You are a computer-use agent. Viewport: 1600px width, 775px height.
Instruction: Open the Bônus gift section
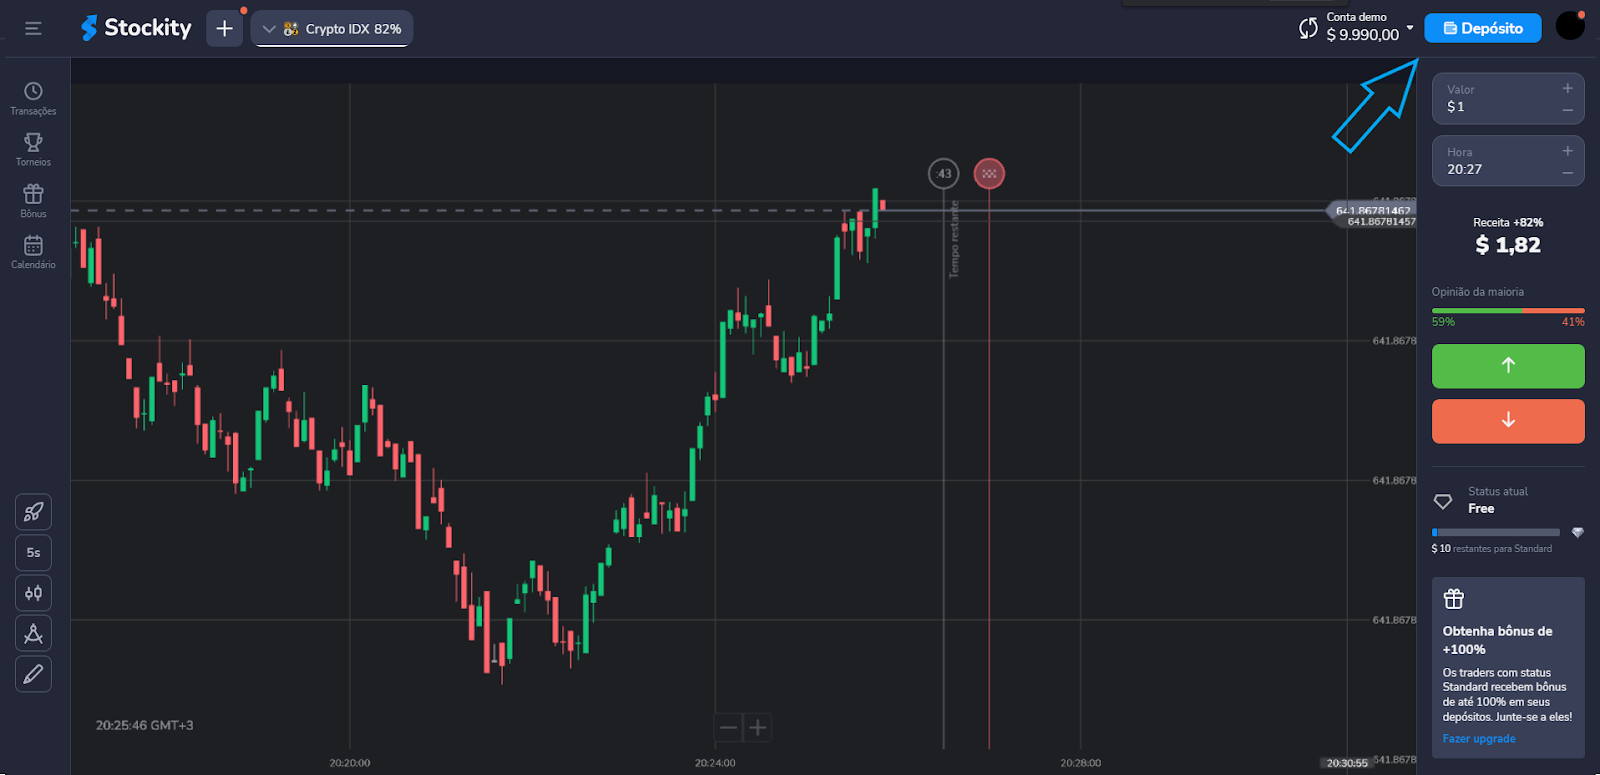[33, 200]
